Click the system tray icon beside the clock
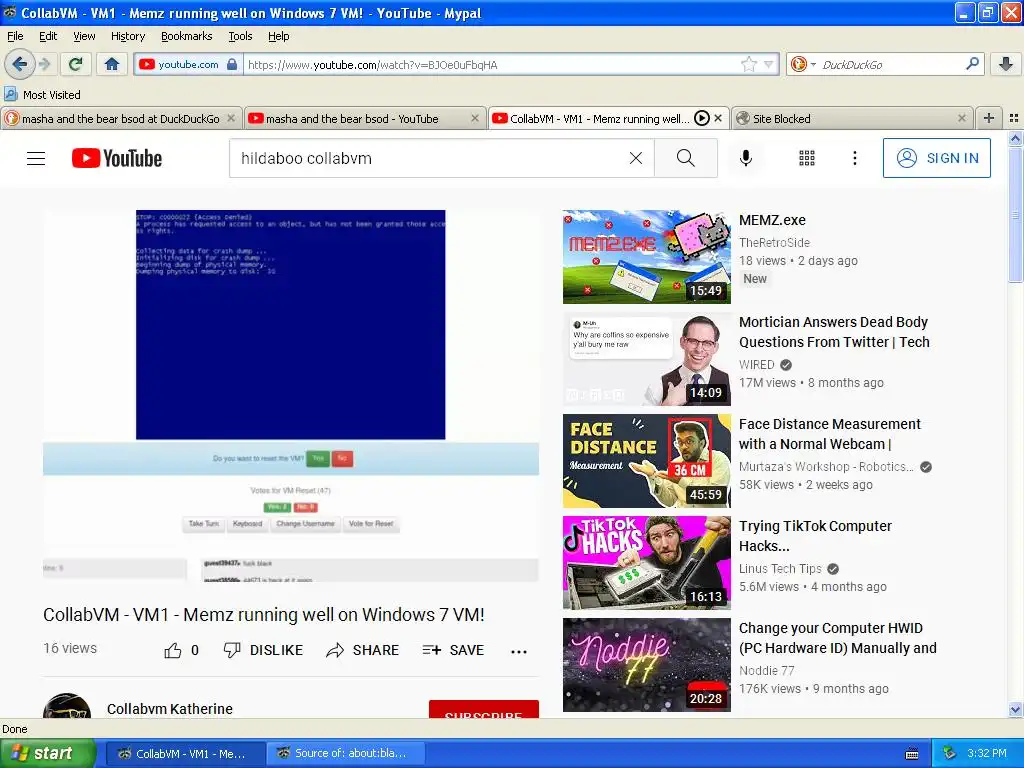The image size is (1024, 768). tap(949, 753)
